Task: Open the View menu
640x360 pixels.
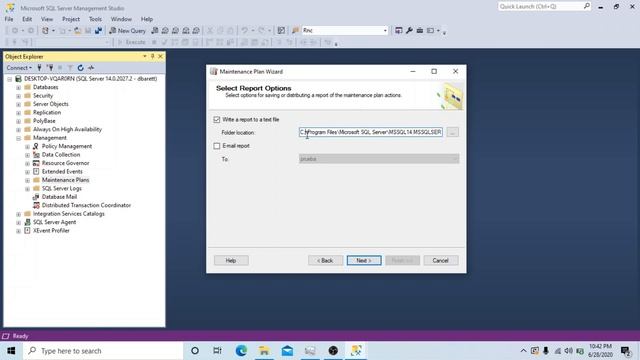Action: click(47, 19)
